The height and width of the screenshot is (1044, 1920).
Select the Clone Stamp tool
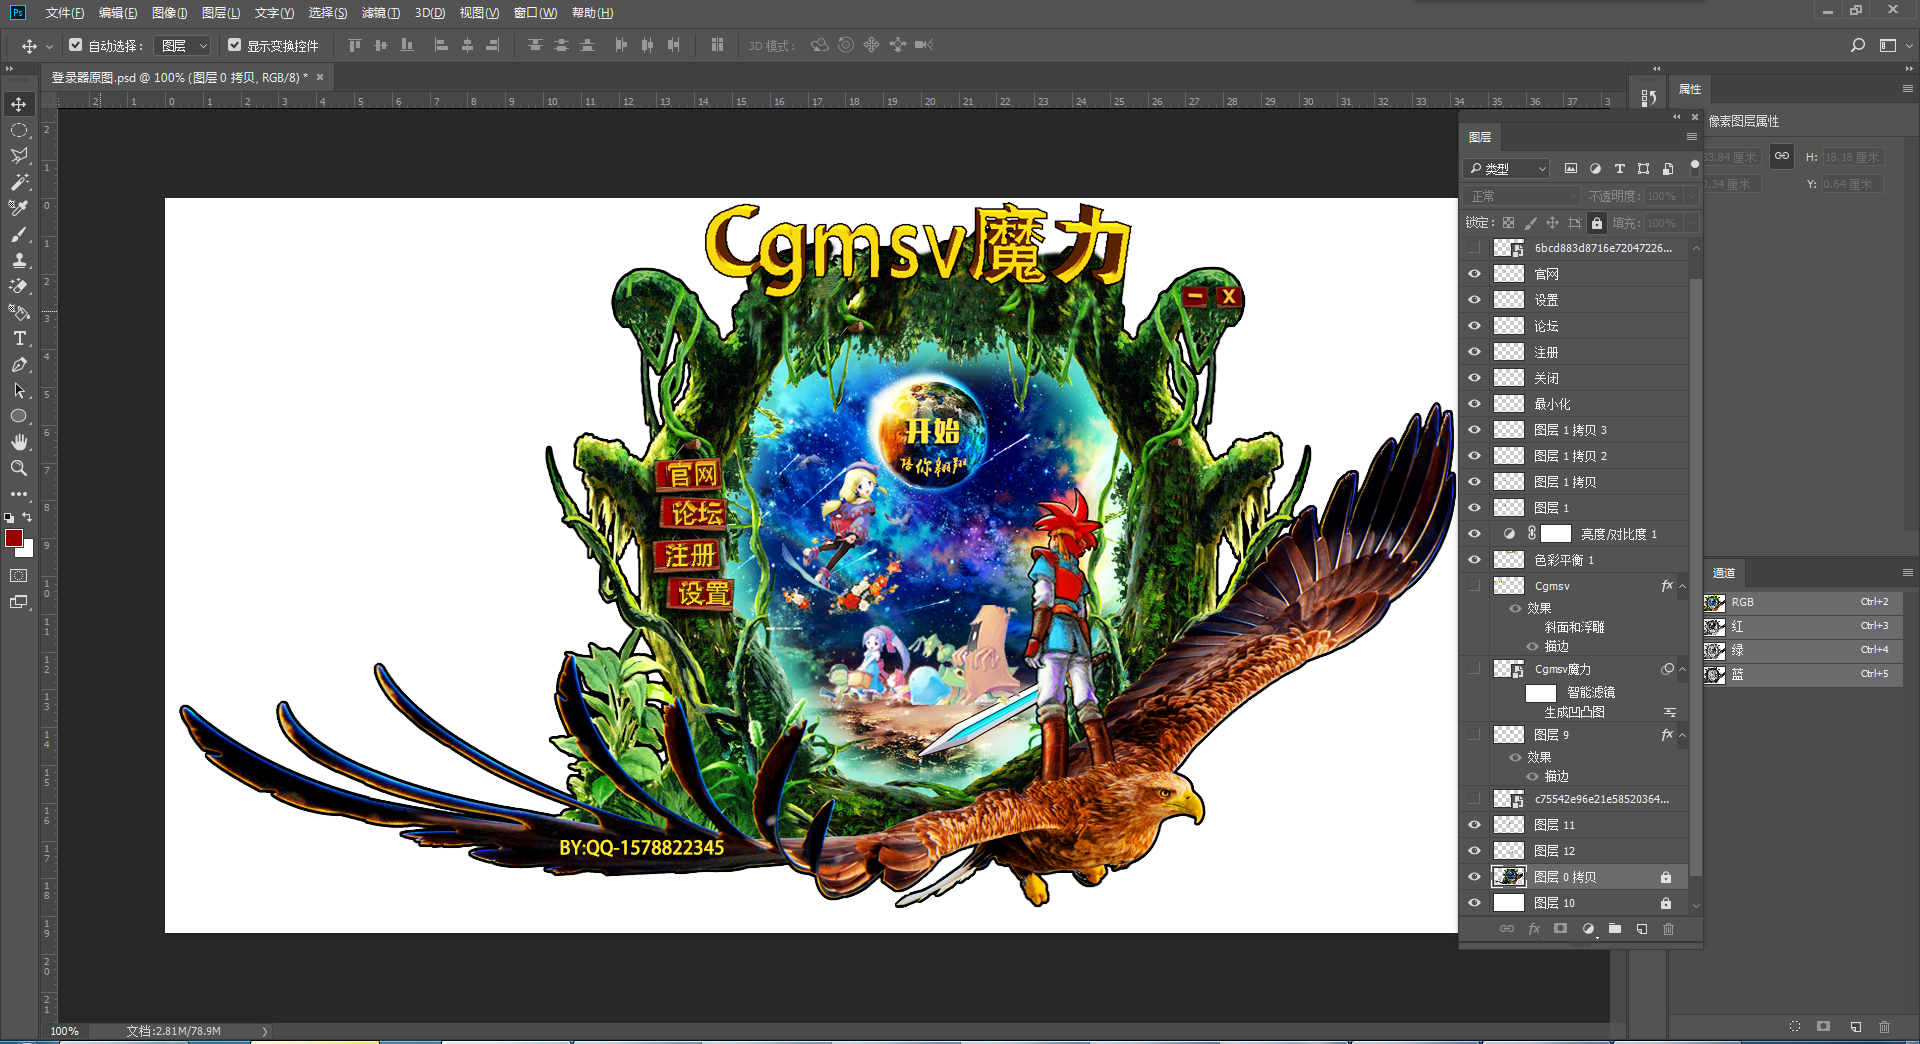[x=19, y=260]
